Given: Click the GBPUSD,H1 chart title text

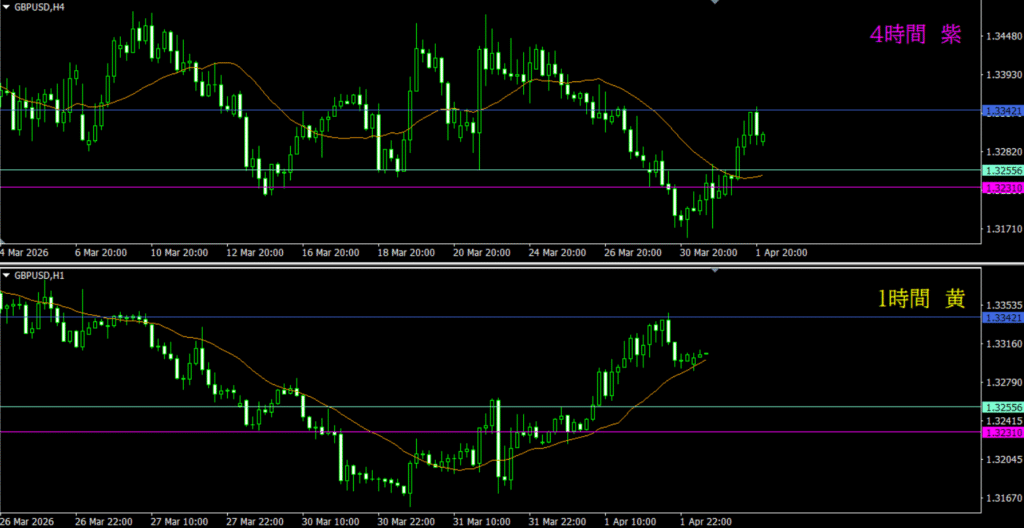Looking at the screenshot, I should point(38,274).
